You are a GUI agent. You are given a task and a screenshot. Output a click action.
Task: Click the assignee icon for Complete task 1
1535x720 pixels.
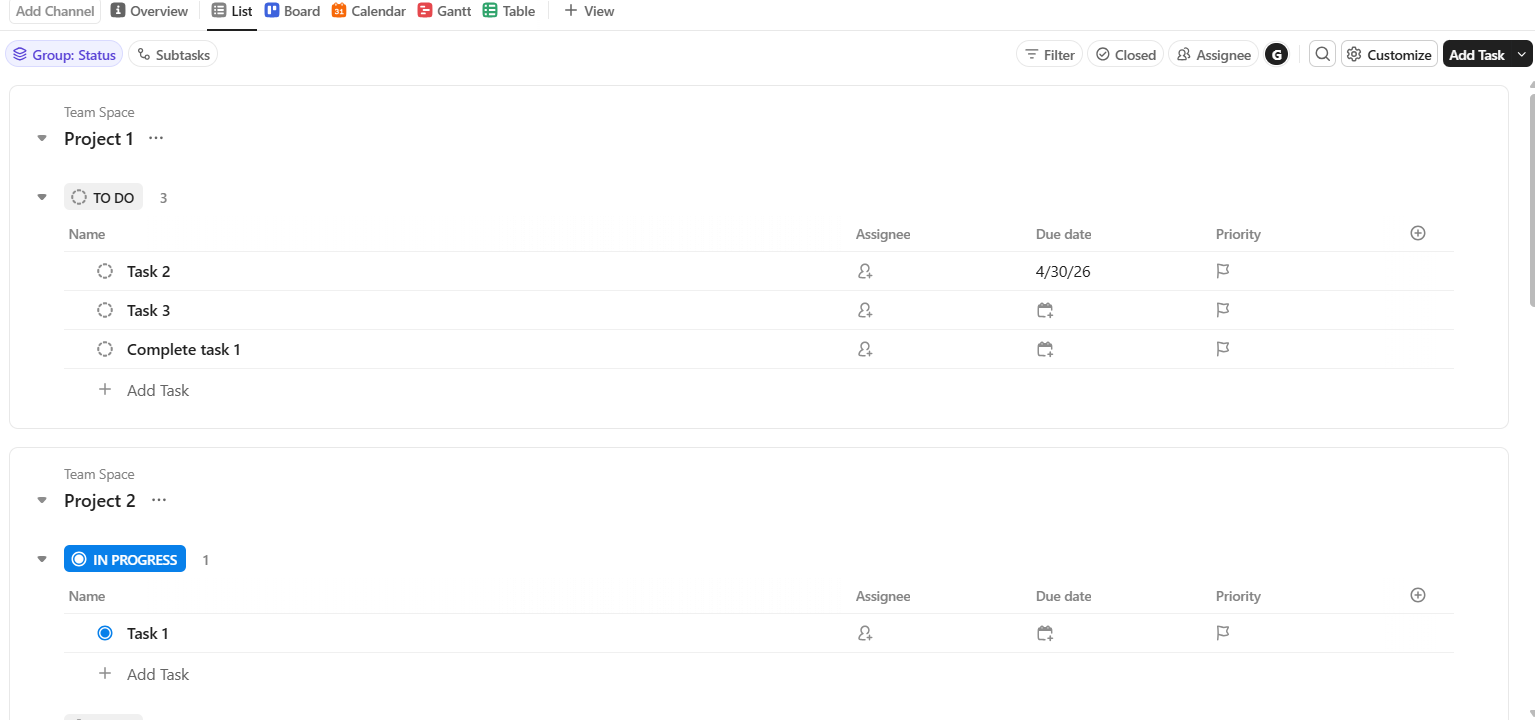tap(865, 349)
